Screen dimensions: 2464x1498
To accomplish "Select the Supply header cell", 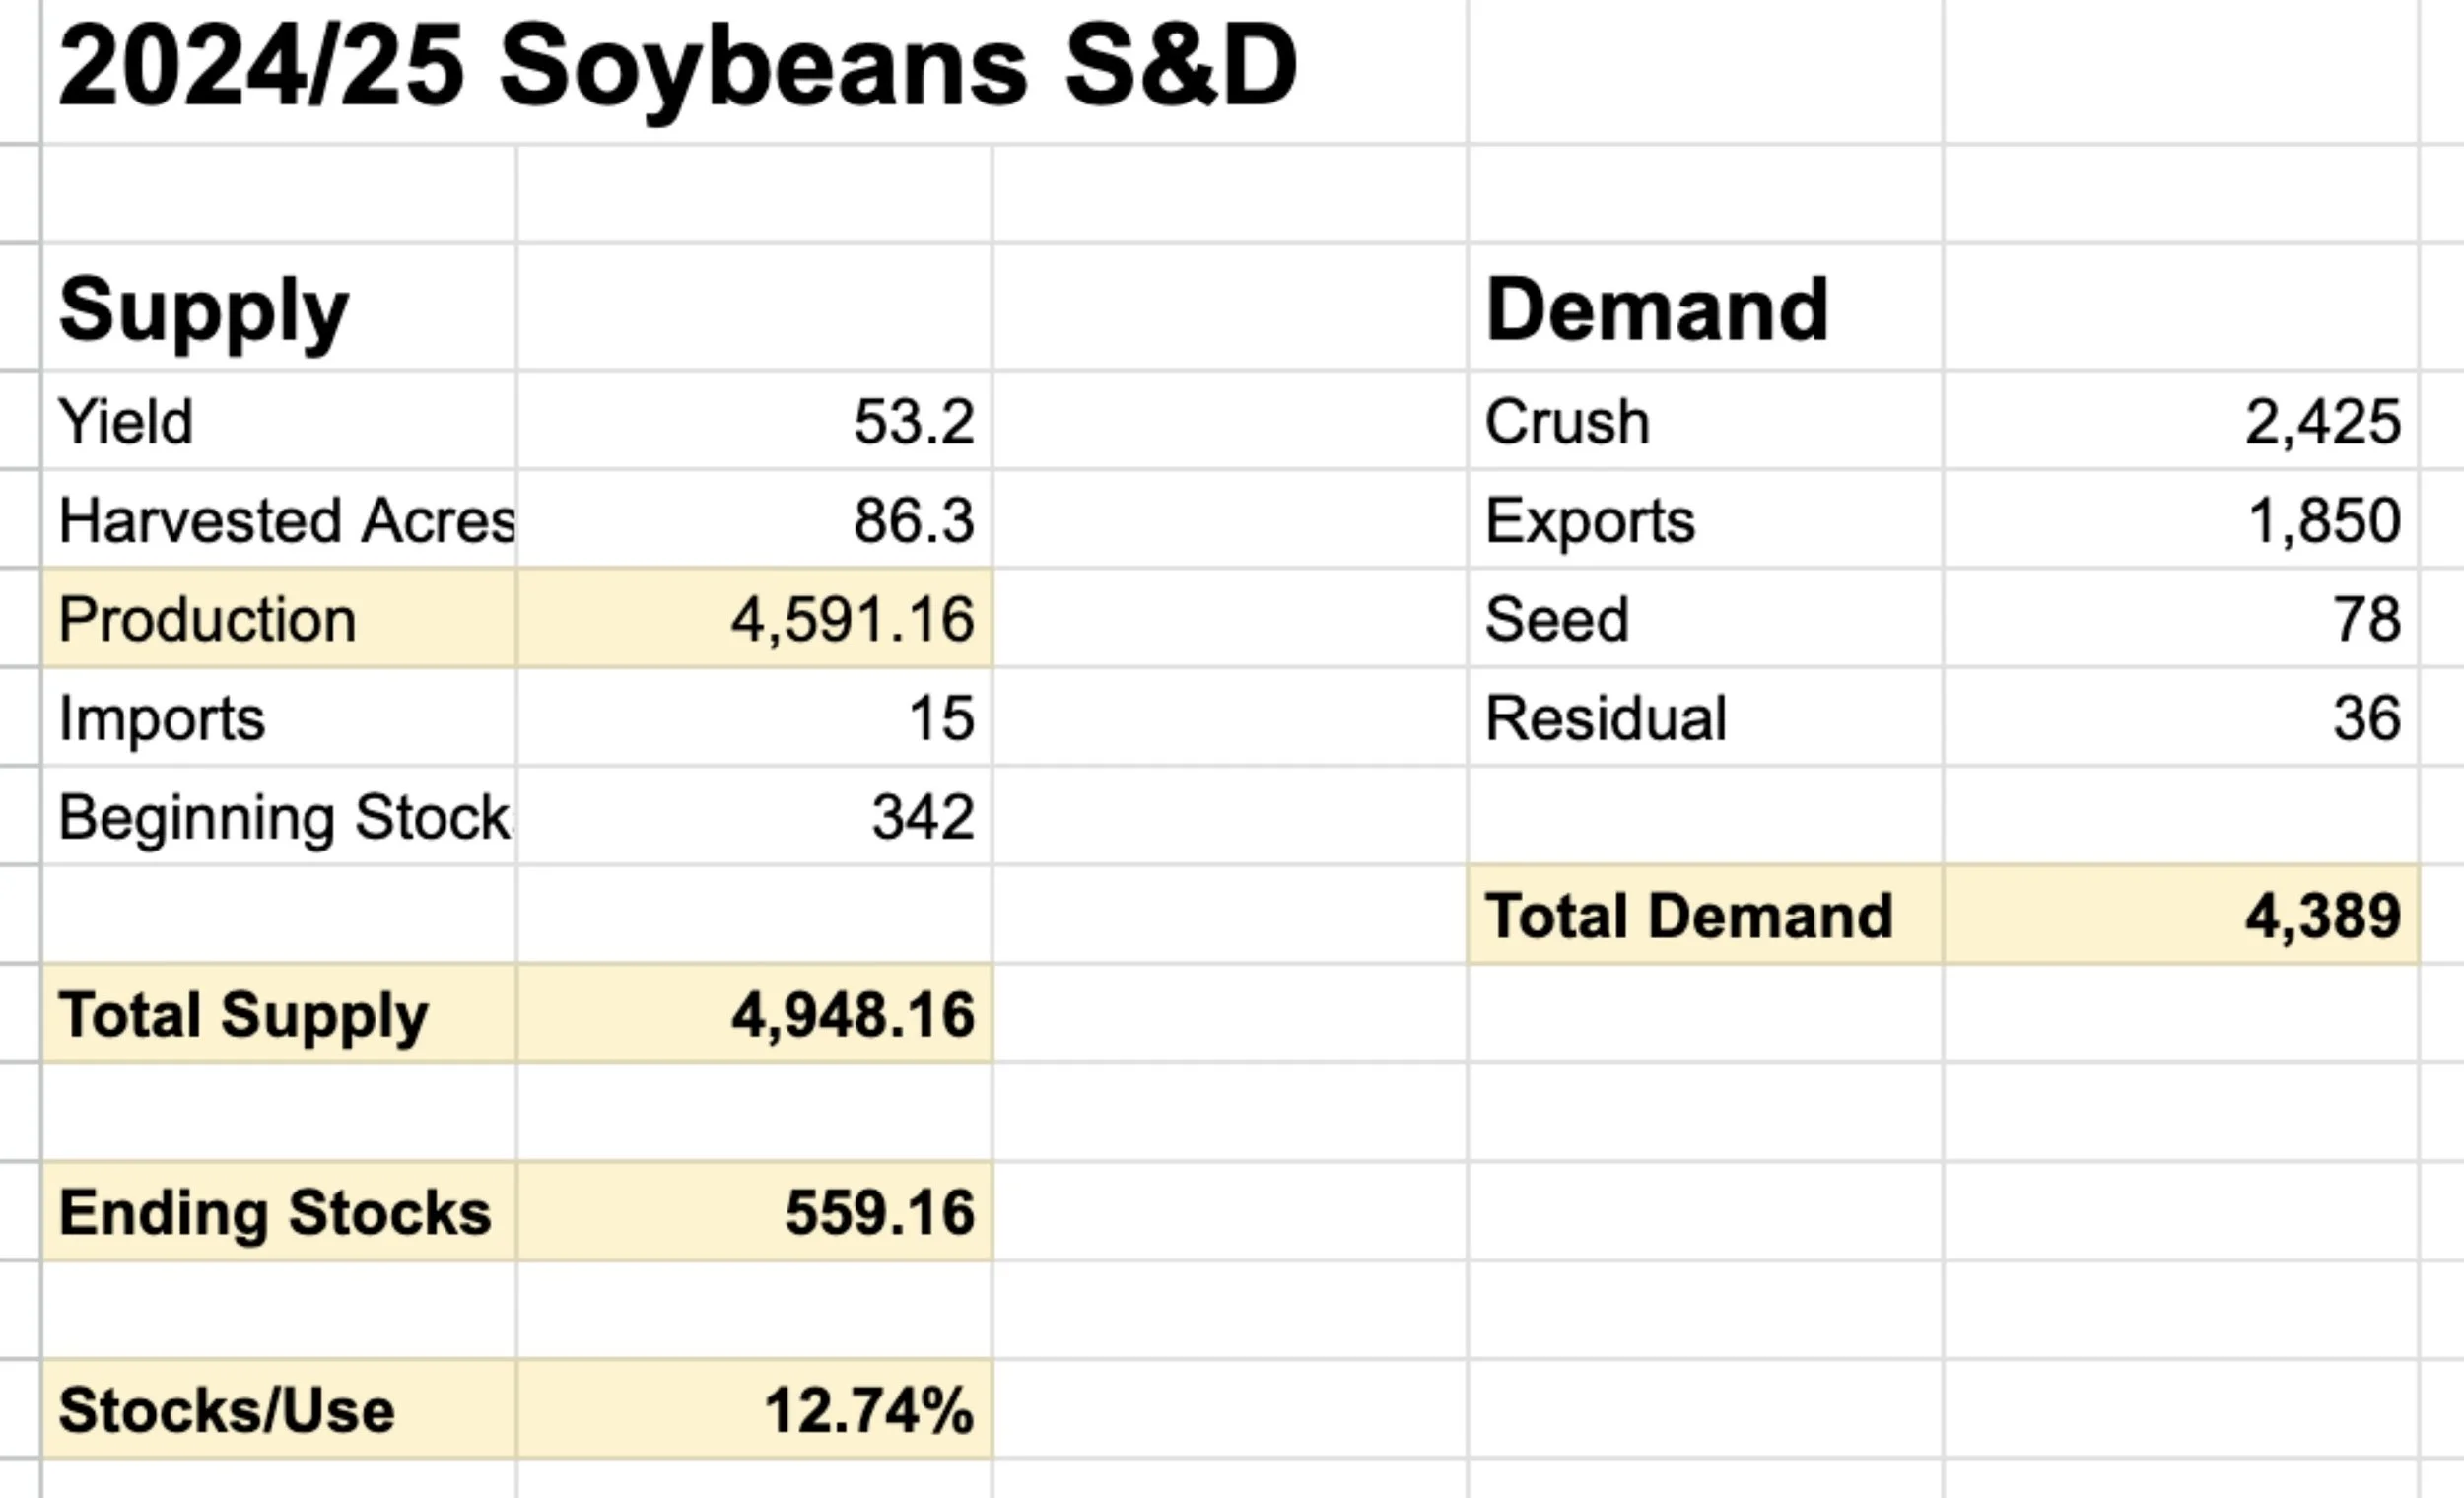I will coord(280,308).
